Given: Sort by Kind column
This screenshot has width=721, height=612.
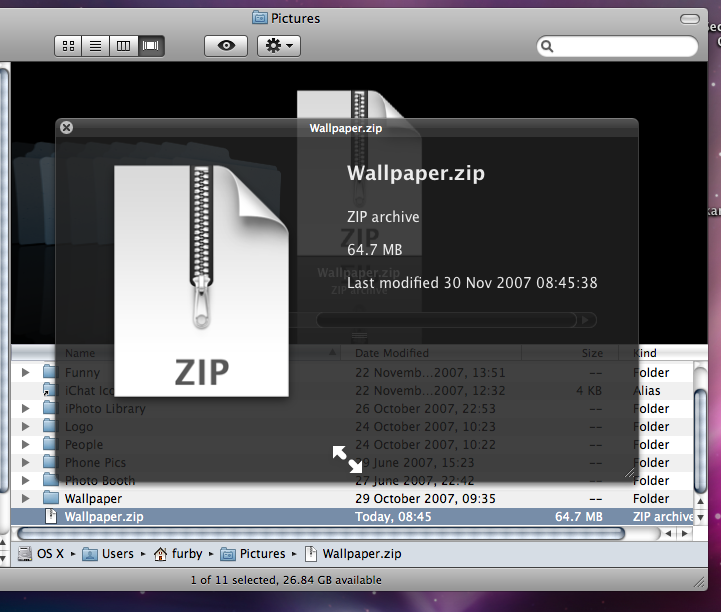Looking at the screenshot, I should 663,353.
